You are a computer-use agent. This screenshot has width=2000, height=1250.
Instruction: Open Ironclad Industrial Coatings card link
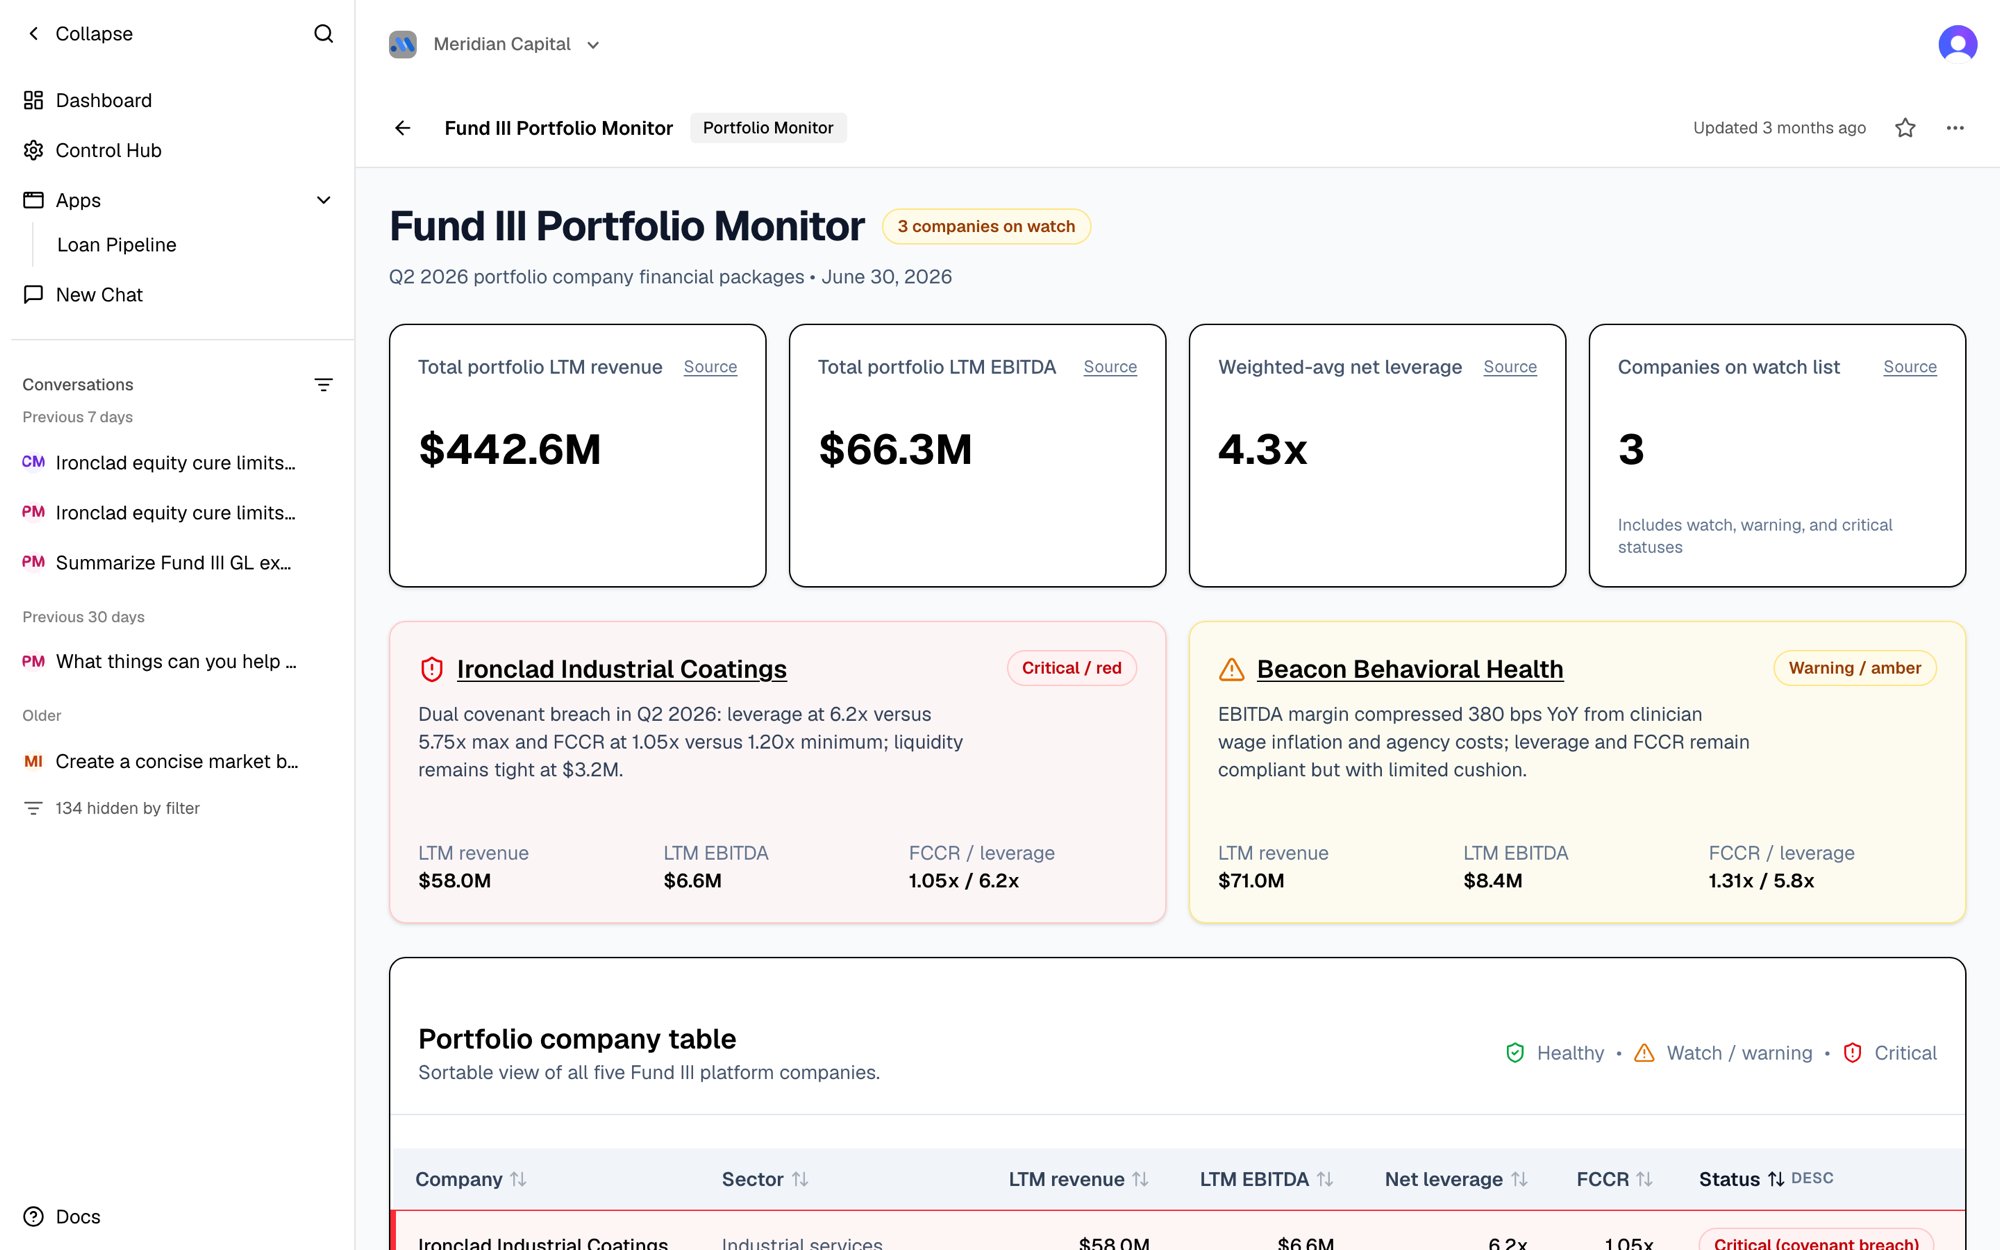(x=622, y=669)
